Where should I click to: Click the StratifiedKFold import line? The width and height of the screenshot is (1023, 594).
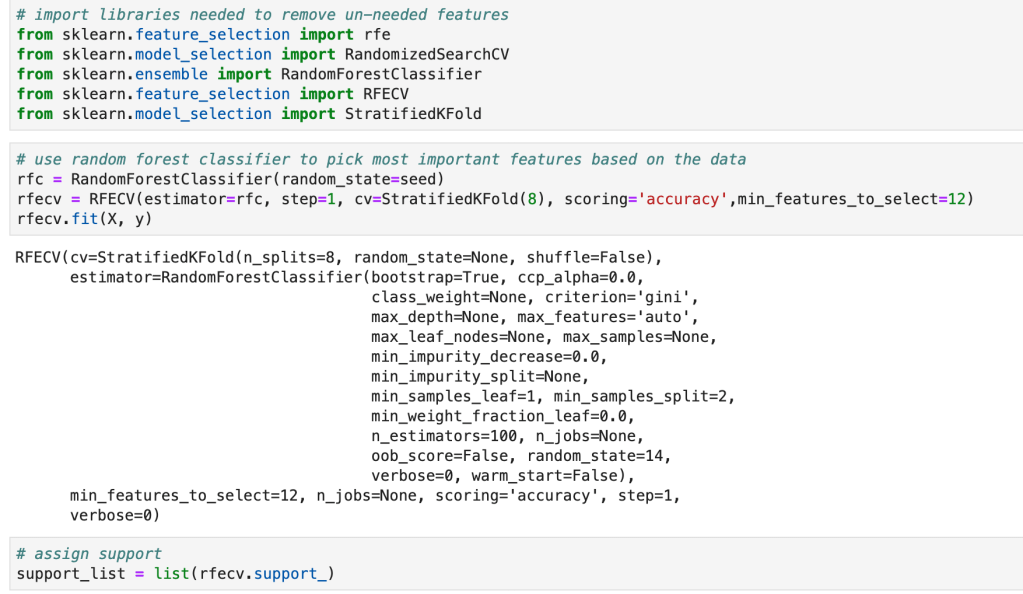(x=249, y=114)
